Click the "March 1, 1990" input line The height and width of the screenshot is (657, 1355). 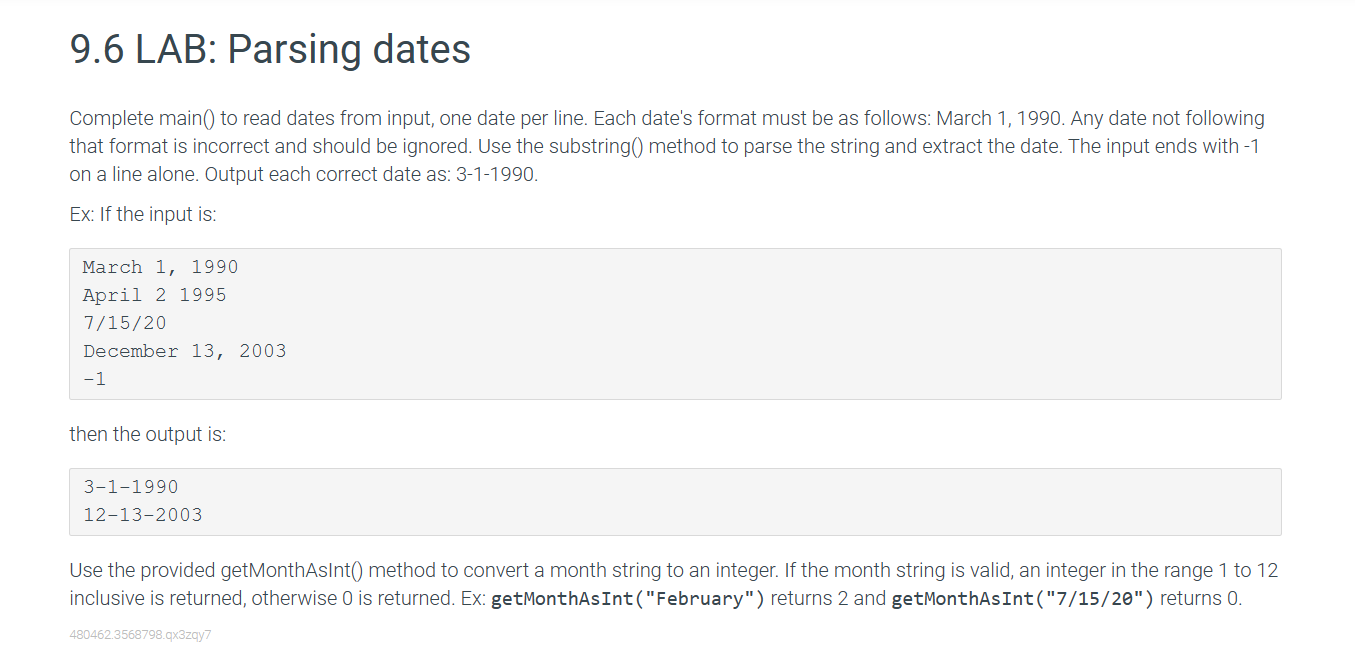pyautogui.click(x=161, y=267)
